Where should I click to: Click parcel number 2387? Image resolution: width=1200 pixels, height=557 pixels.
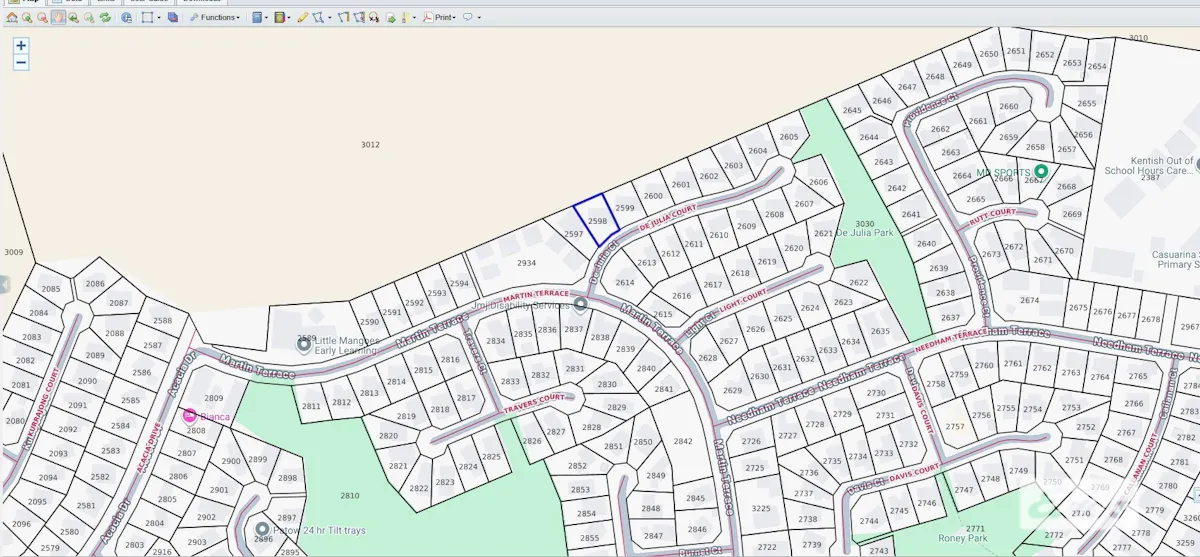[x=1150, y=177]
